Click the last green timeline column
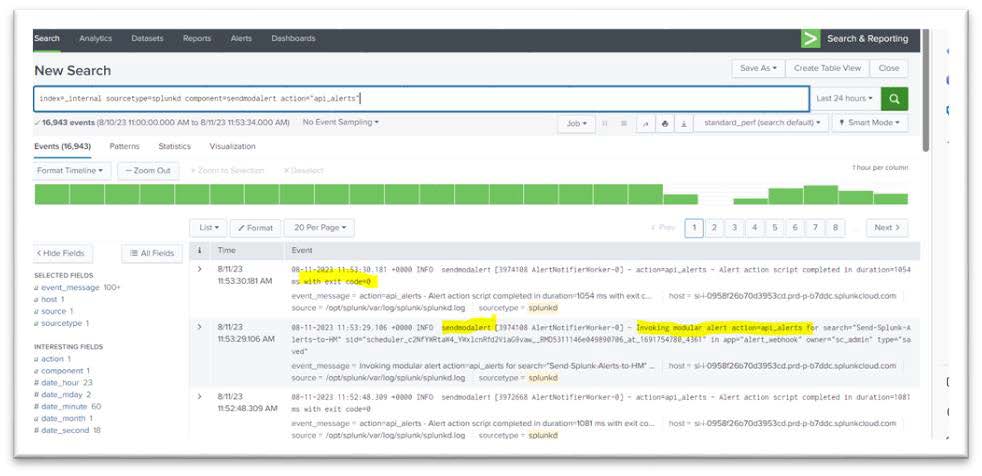Image resolution: width=982 pixels, height=476 pixels. coord(891,199)
